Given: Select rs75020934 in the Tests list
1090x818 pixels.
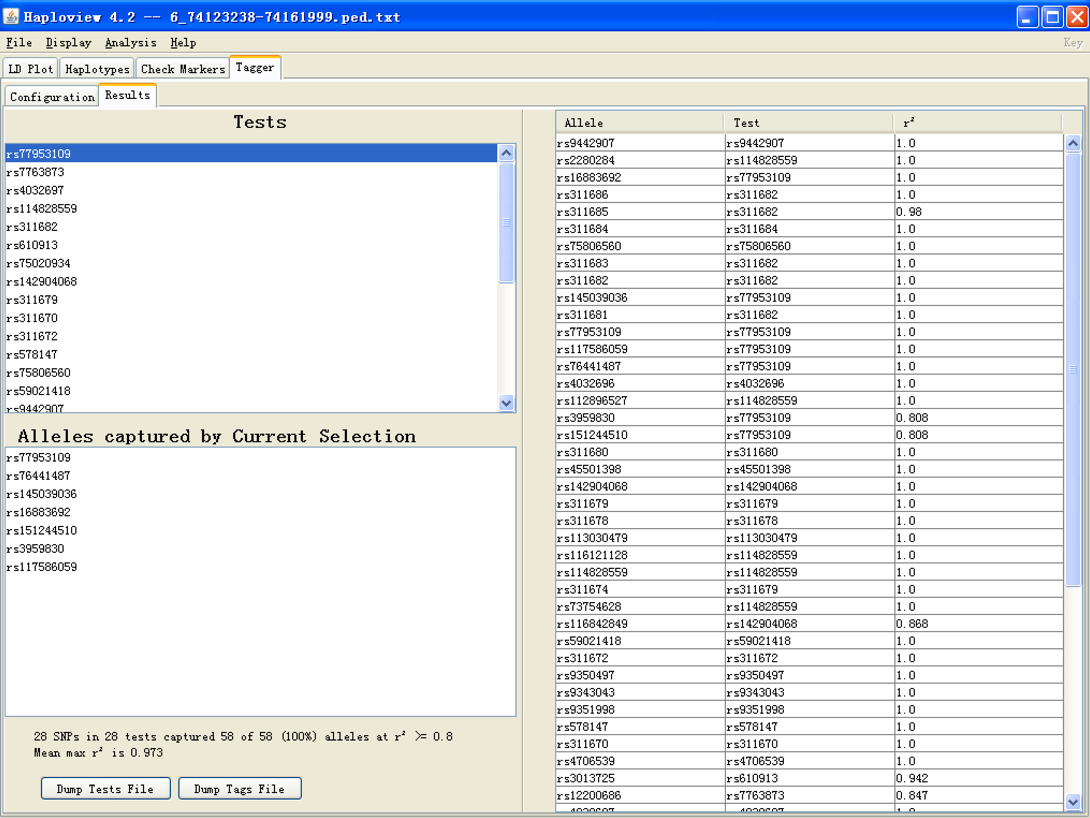Looking at the screenshot, I should pos(252,263).
